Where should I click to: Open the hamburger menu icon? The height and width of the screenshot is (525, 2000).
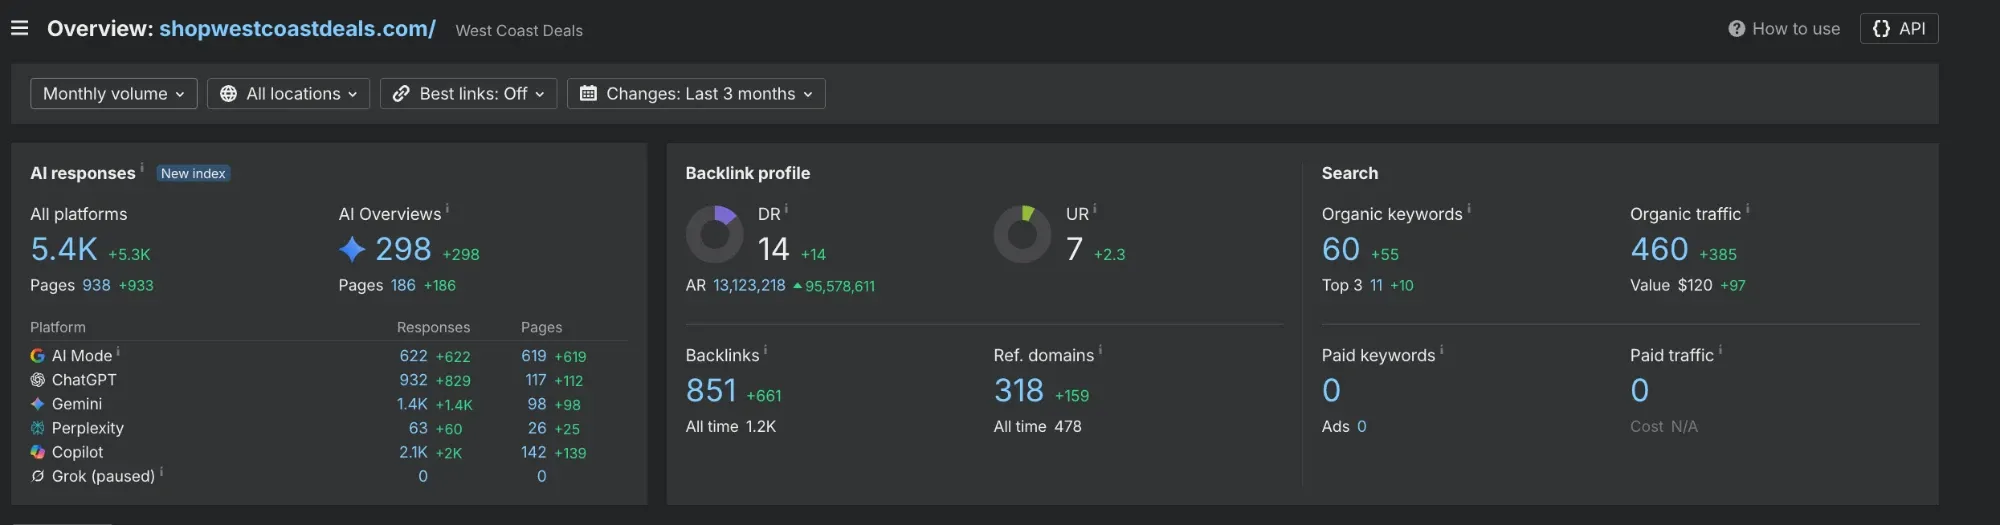(19, 28)
